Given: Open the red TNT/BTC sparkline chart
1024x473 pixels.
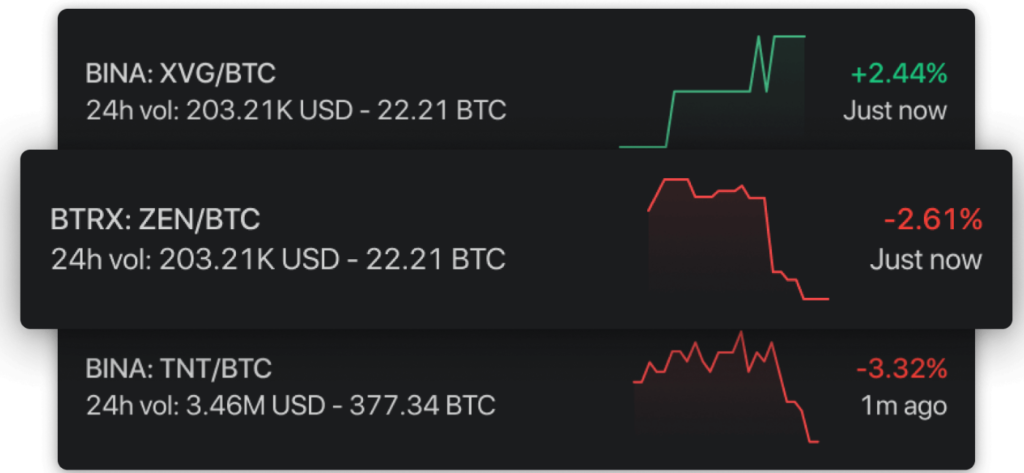Looking at the screenshot, I should click(726, 387).
